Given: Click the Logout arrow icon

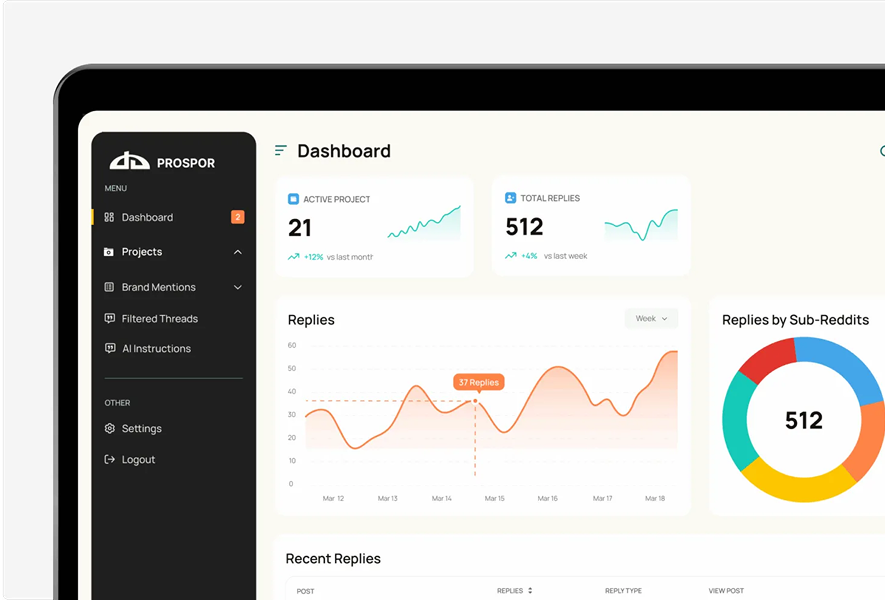Looking at the screenshot, I should [x=109, y=459].
